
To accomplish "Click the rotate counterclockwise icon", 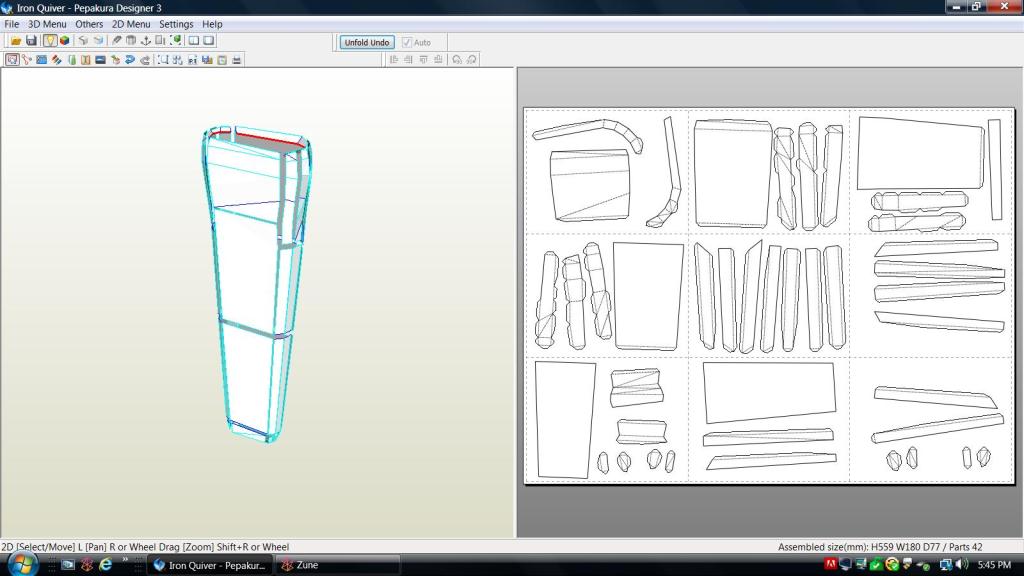I will click(456, 59).
